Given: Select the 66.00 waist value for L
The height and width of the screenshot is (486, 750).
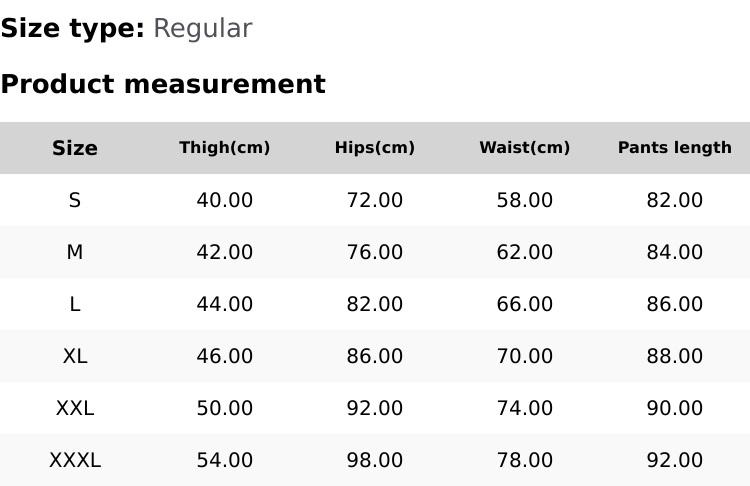Looking at the screenshot, I should click(x=525, y=304).
